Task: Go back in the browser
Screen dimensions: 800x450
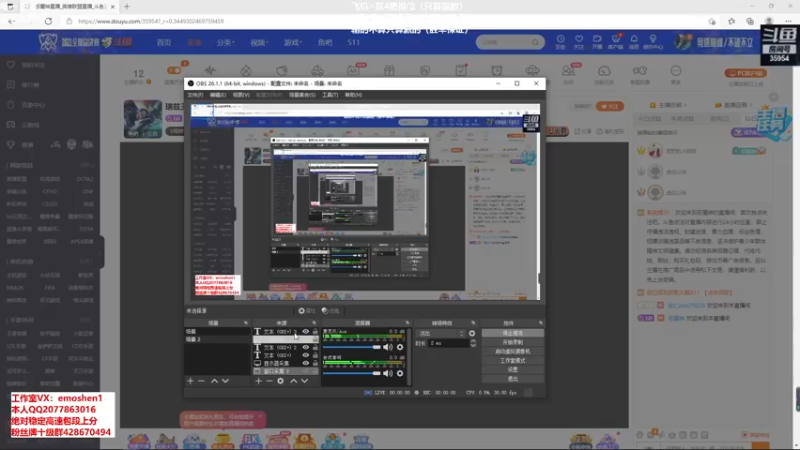Action: tap(11, 21)
